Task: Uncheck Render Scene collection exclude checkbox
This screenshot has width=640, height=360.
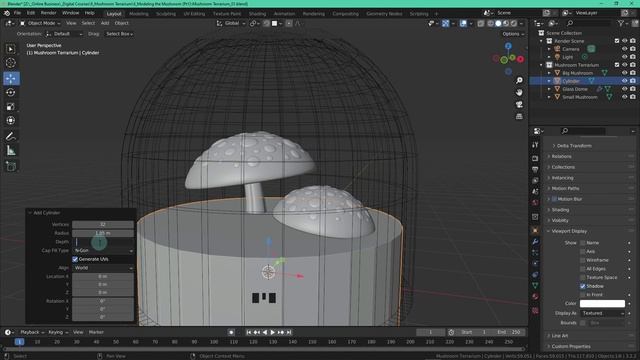Action: pyautogui.click(x=617, y=41)
